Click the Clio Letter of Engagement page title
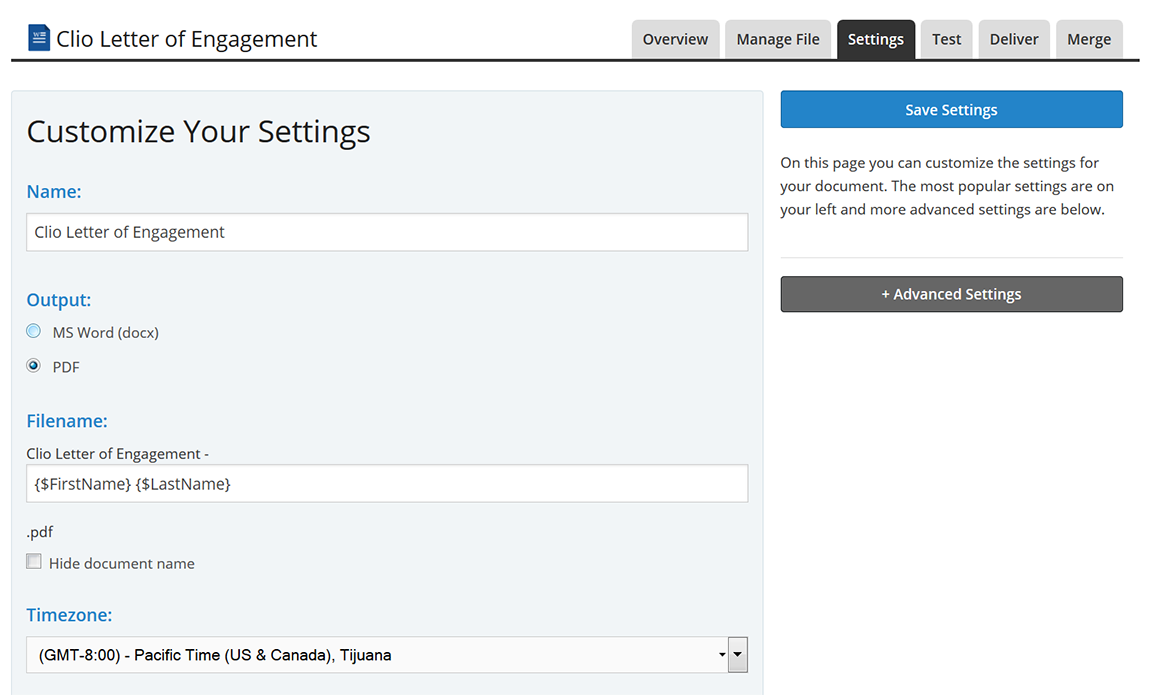Screen dimensions: 1149x695 click(186, 39)
